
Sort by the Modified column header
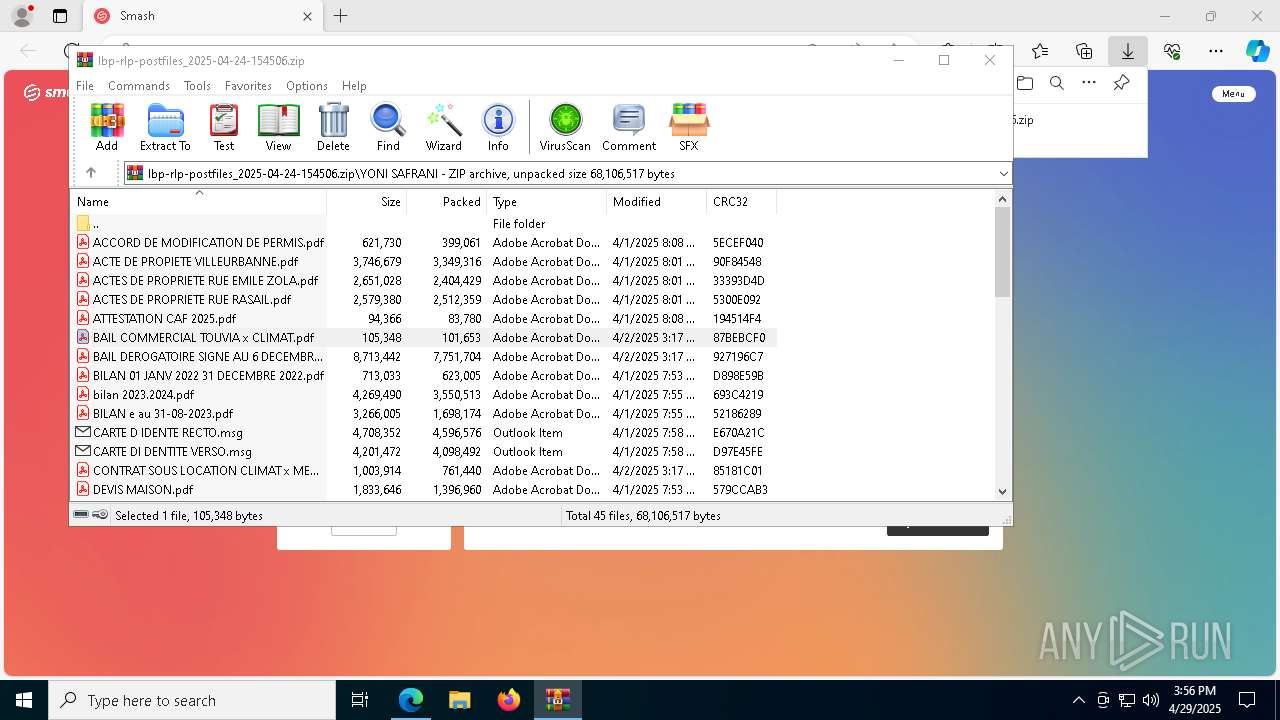656,201
